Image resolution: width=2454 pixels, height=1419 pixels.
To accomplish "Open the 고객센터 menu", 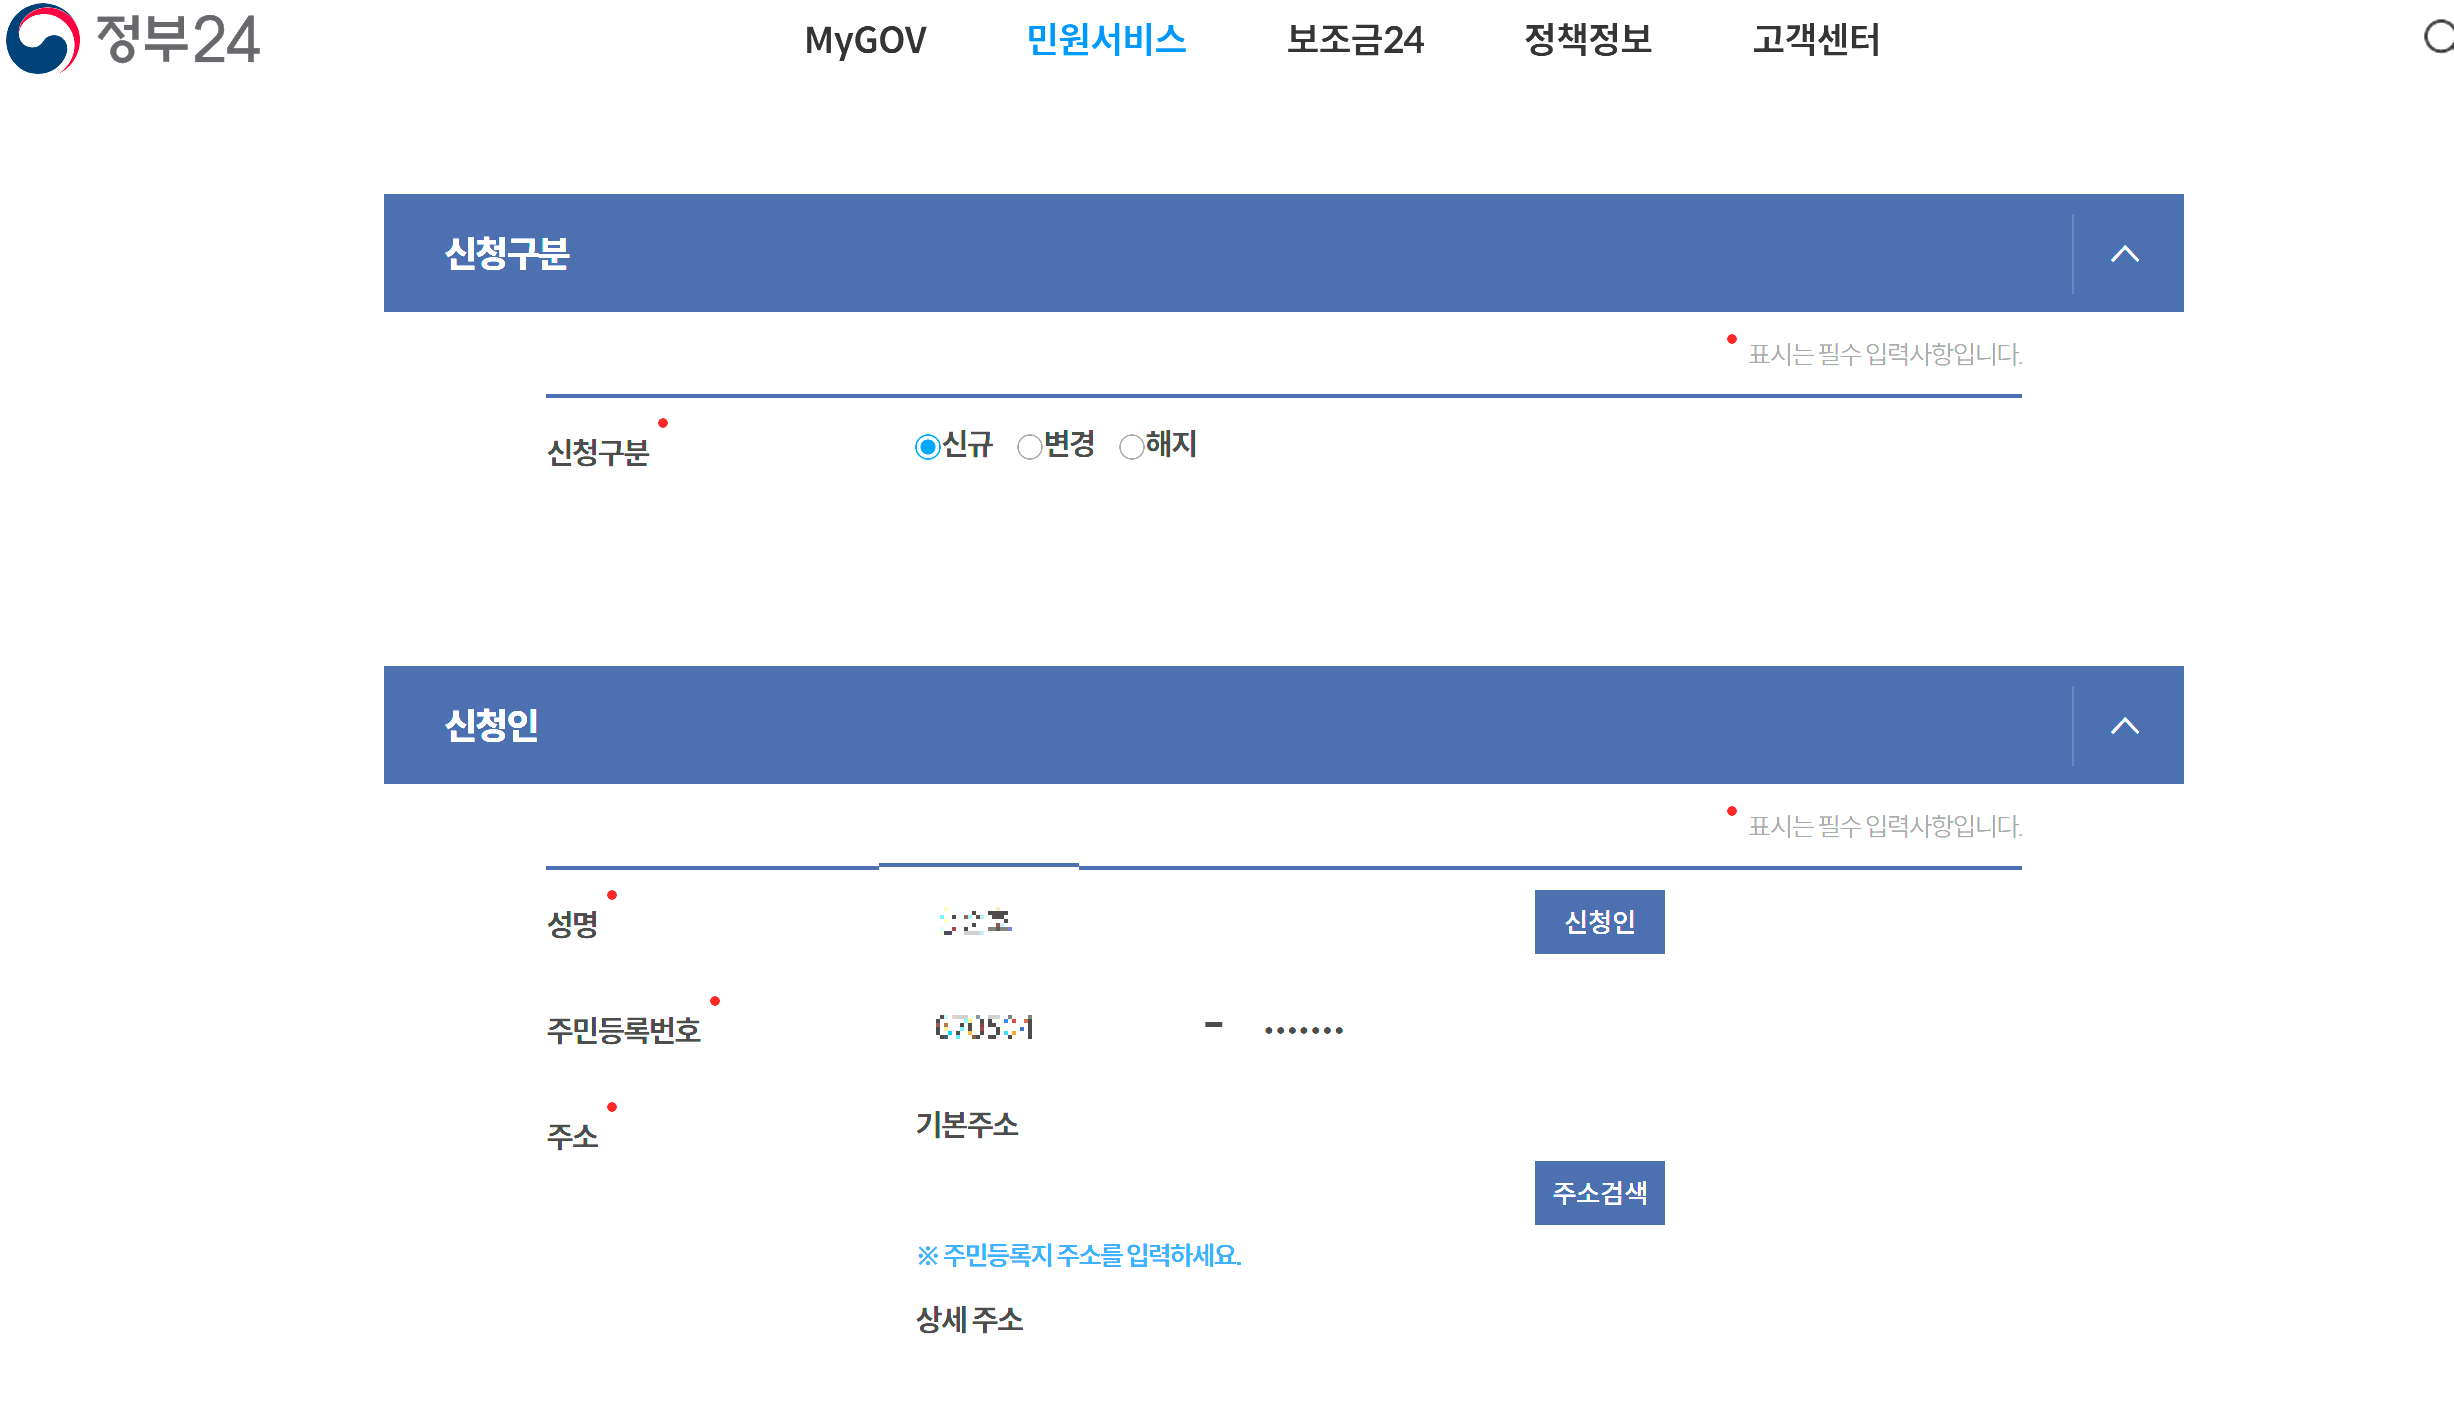I will (1816, 41).
